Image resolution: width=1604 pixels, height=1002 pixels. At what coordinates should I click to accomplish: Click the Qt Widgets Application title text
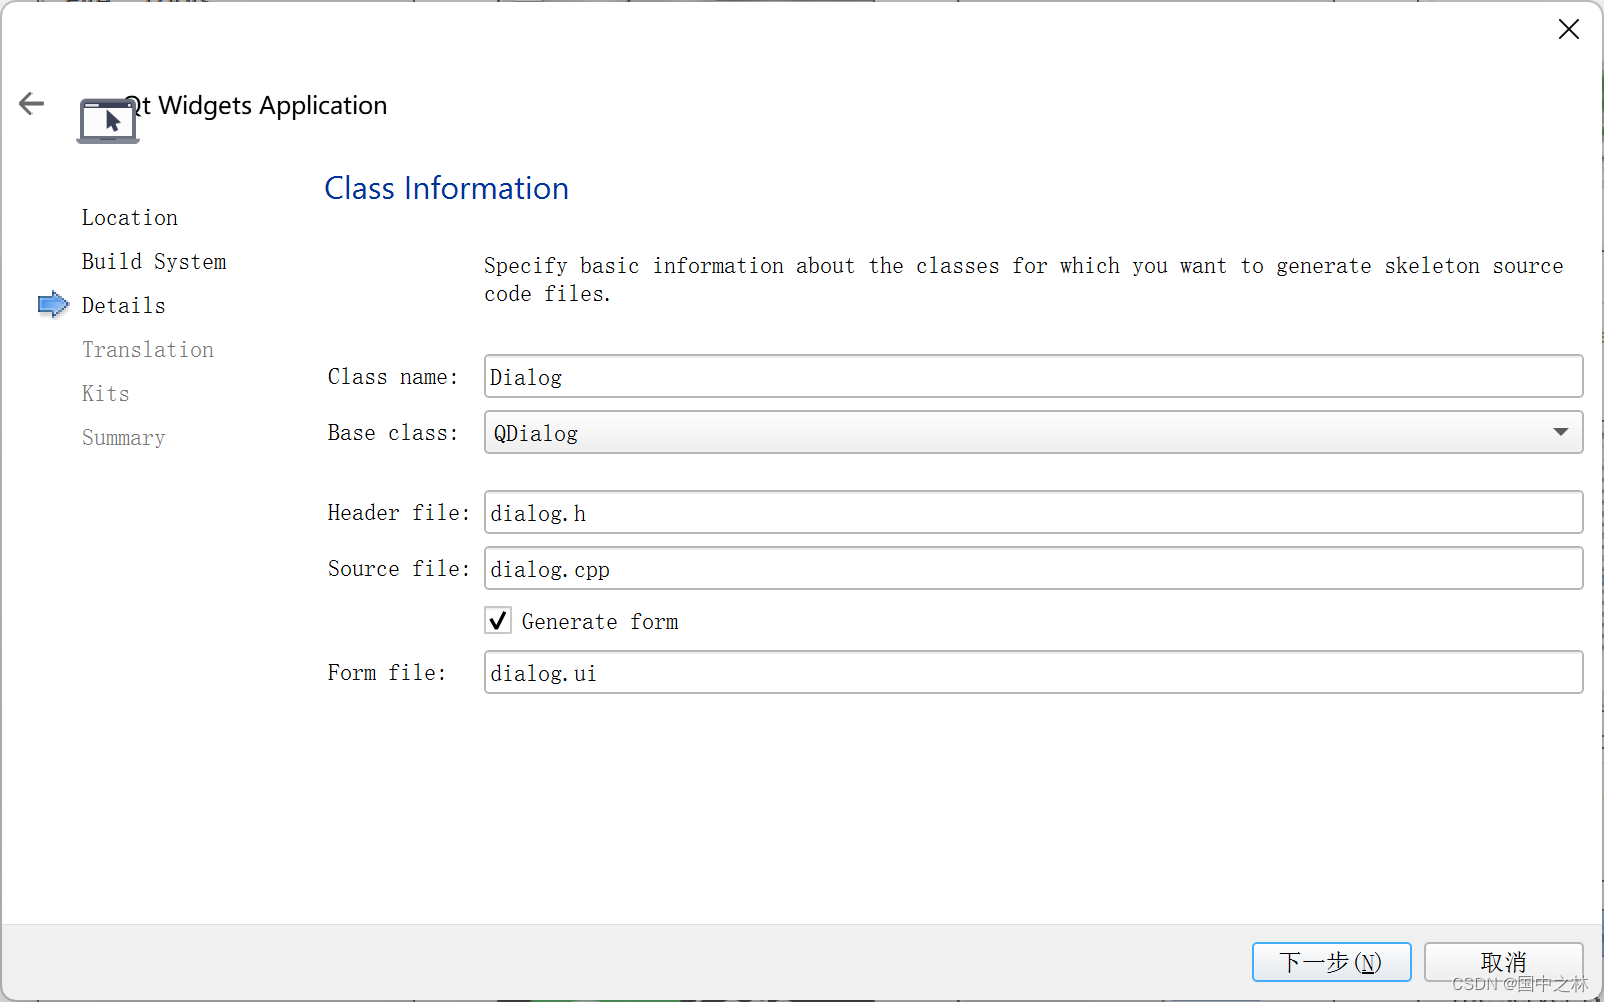click(256, 105)
